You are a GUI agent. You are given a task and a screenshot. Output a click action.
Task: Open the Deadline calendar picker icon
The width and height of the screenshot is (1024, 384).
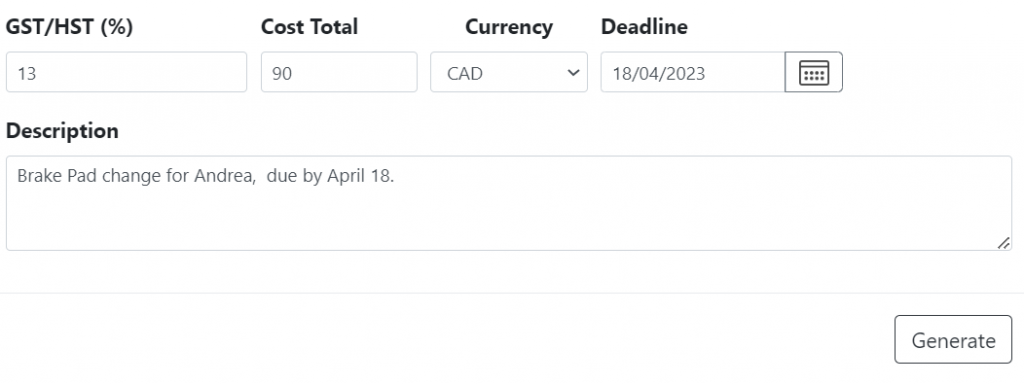[x=814, y=72]
